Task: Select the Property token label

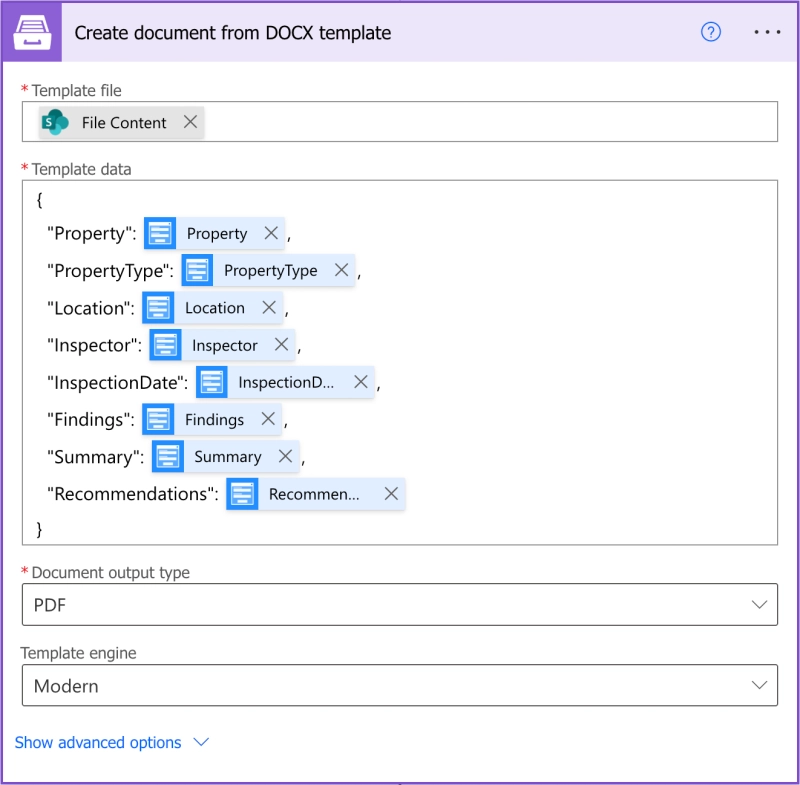Action: click(x=217, y=234)
